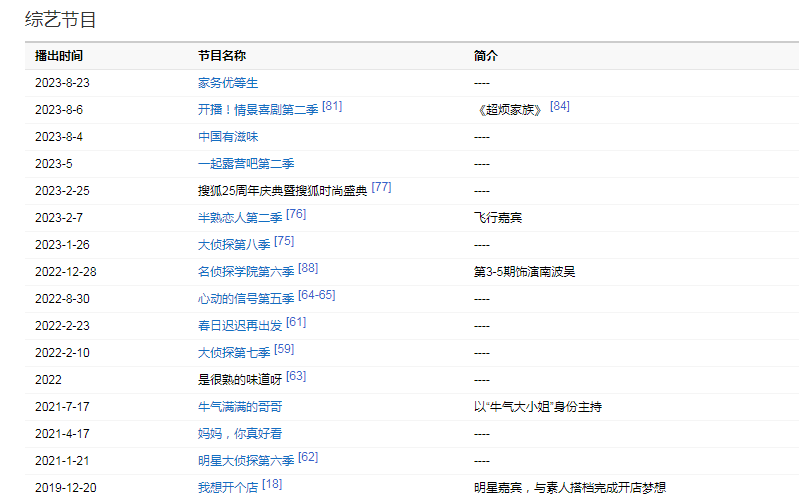Open citation [64-65] reference
The image size is (799, 499).
click(x=317, y=295)
